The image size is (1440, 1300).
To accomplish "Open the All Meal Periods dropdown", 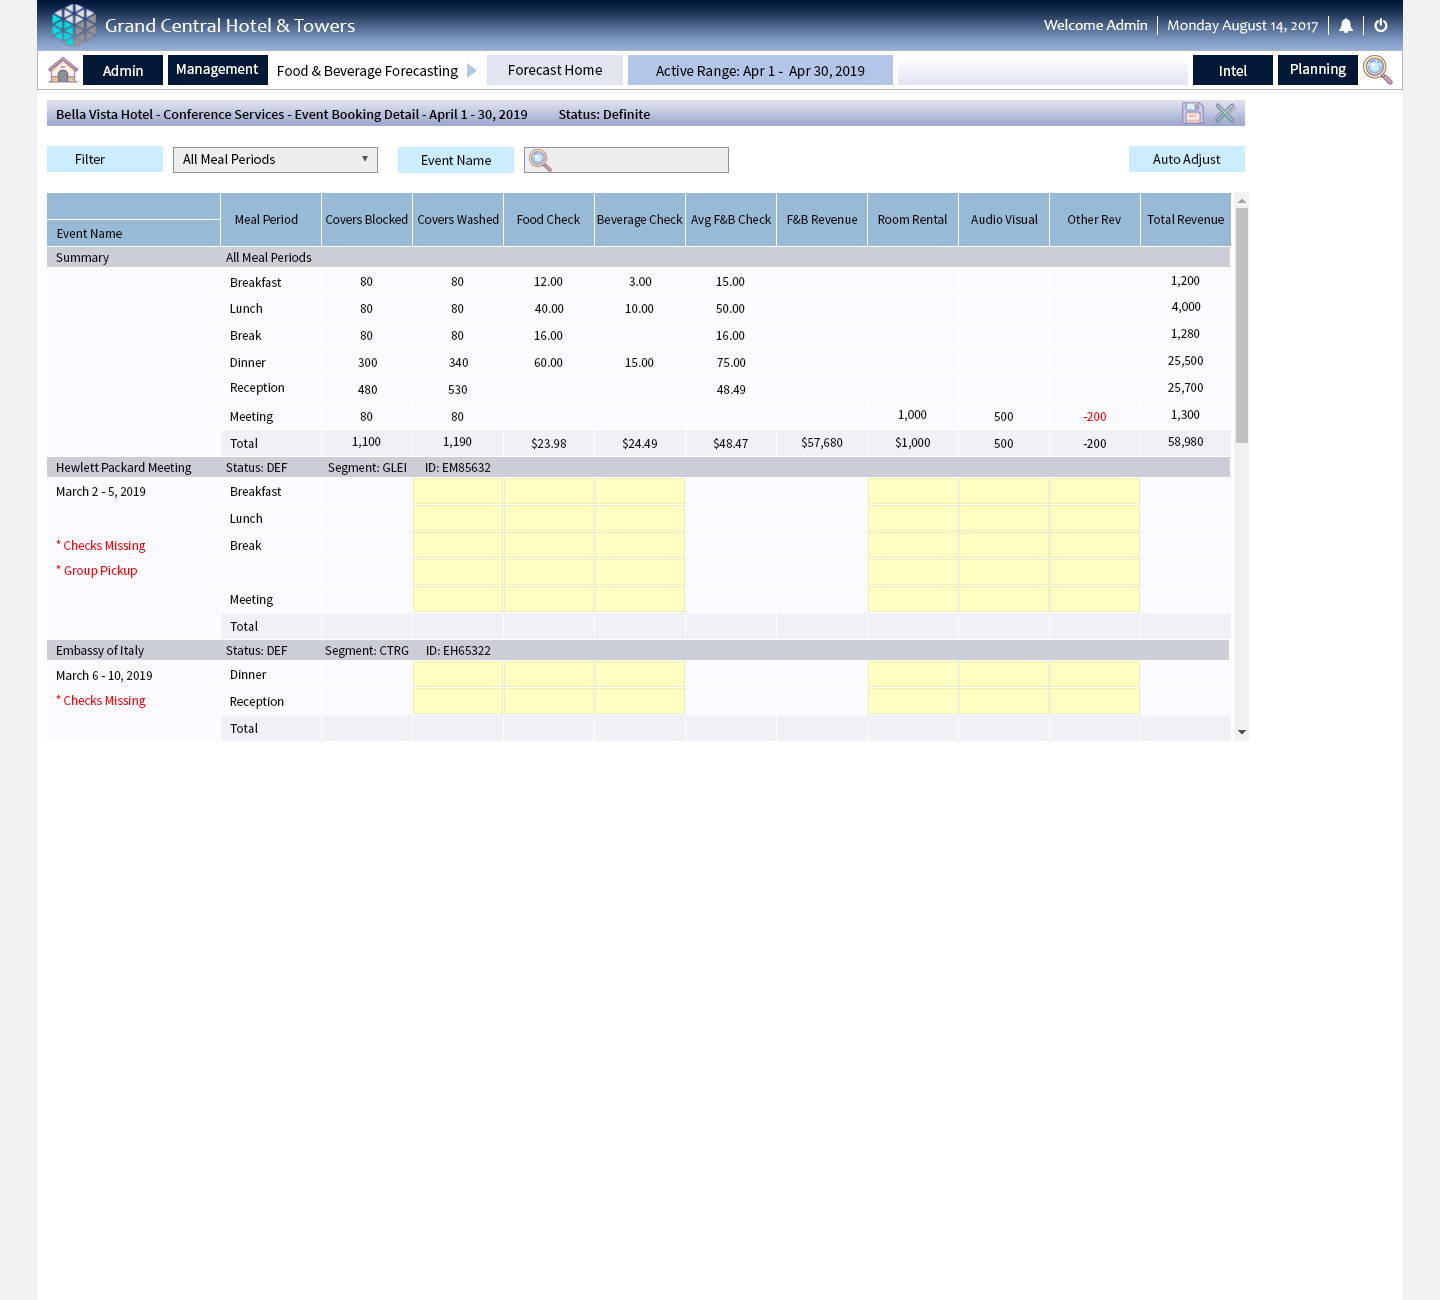I will click(275, 160).
